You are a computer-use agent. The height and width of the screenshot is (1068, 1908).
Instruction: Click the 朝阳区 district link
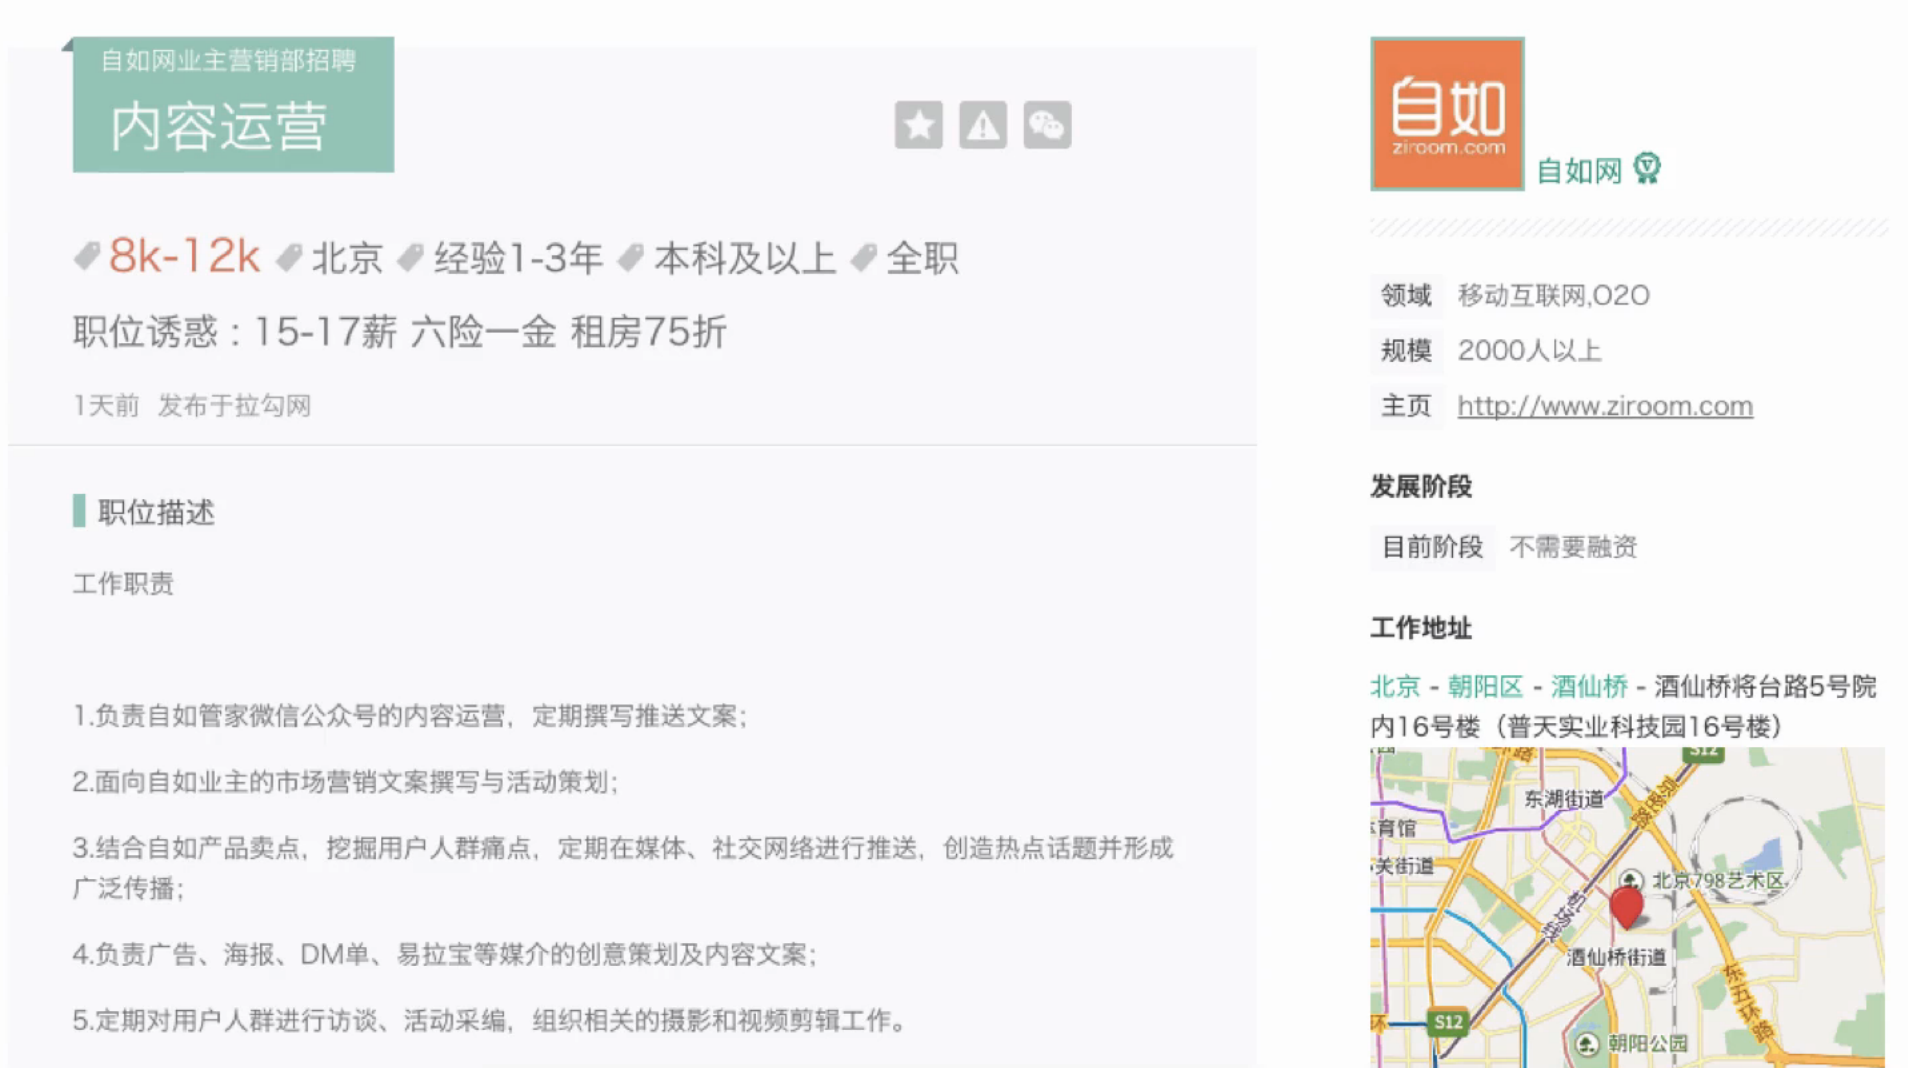click(1485, 686)
